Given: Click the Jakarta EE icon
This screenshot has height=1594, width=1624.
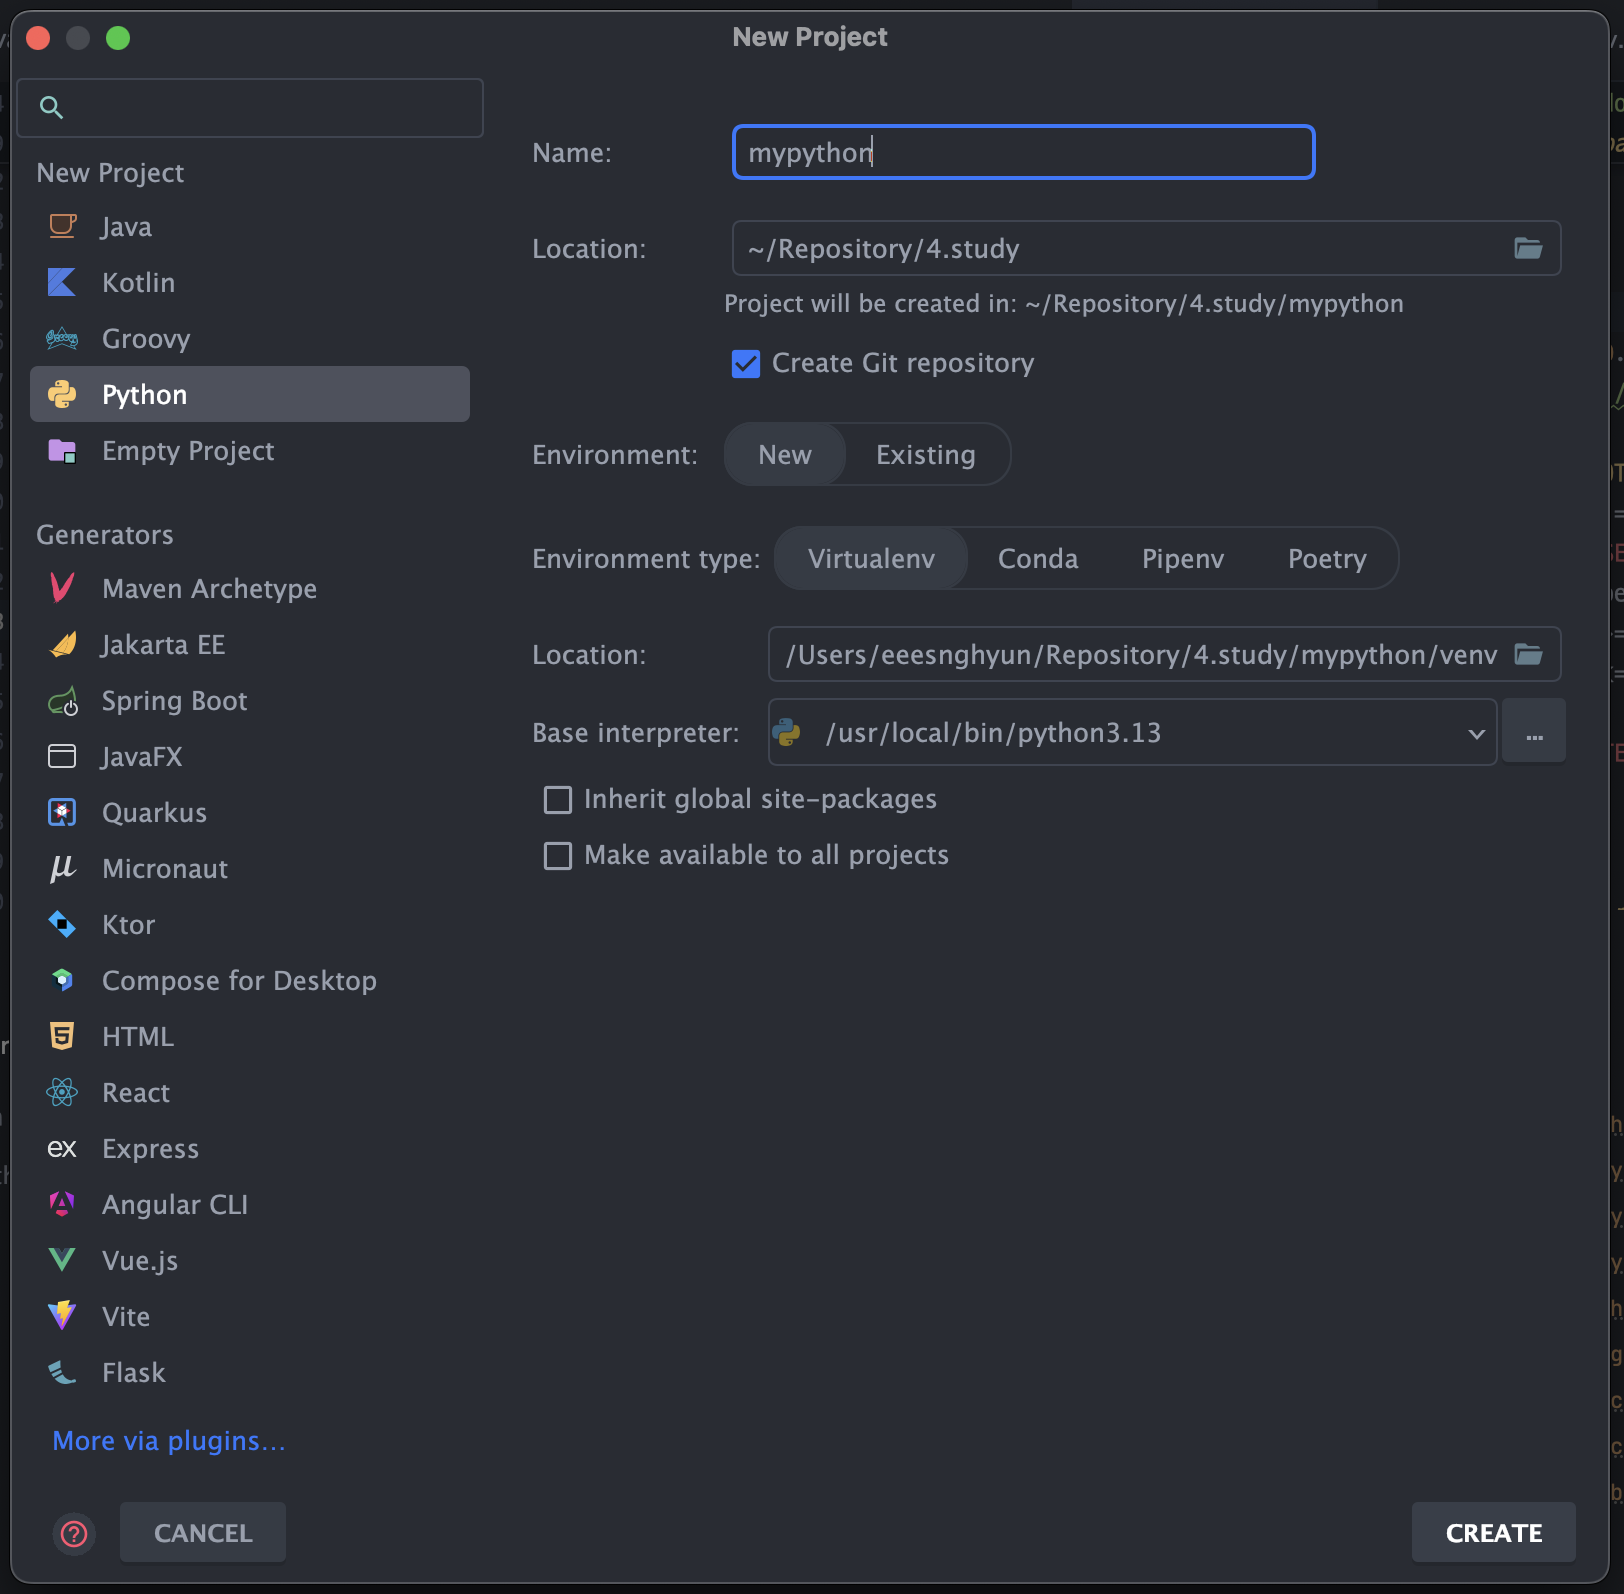Looking at the screenshot, I should click(62, 644).
